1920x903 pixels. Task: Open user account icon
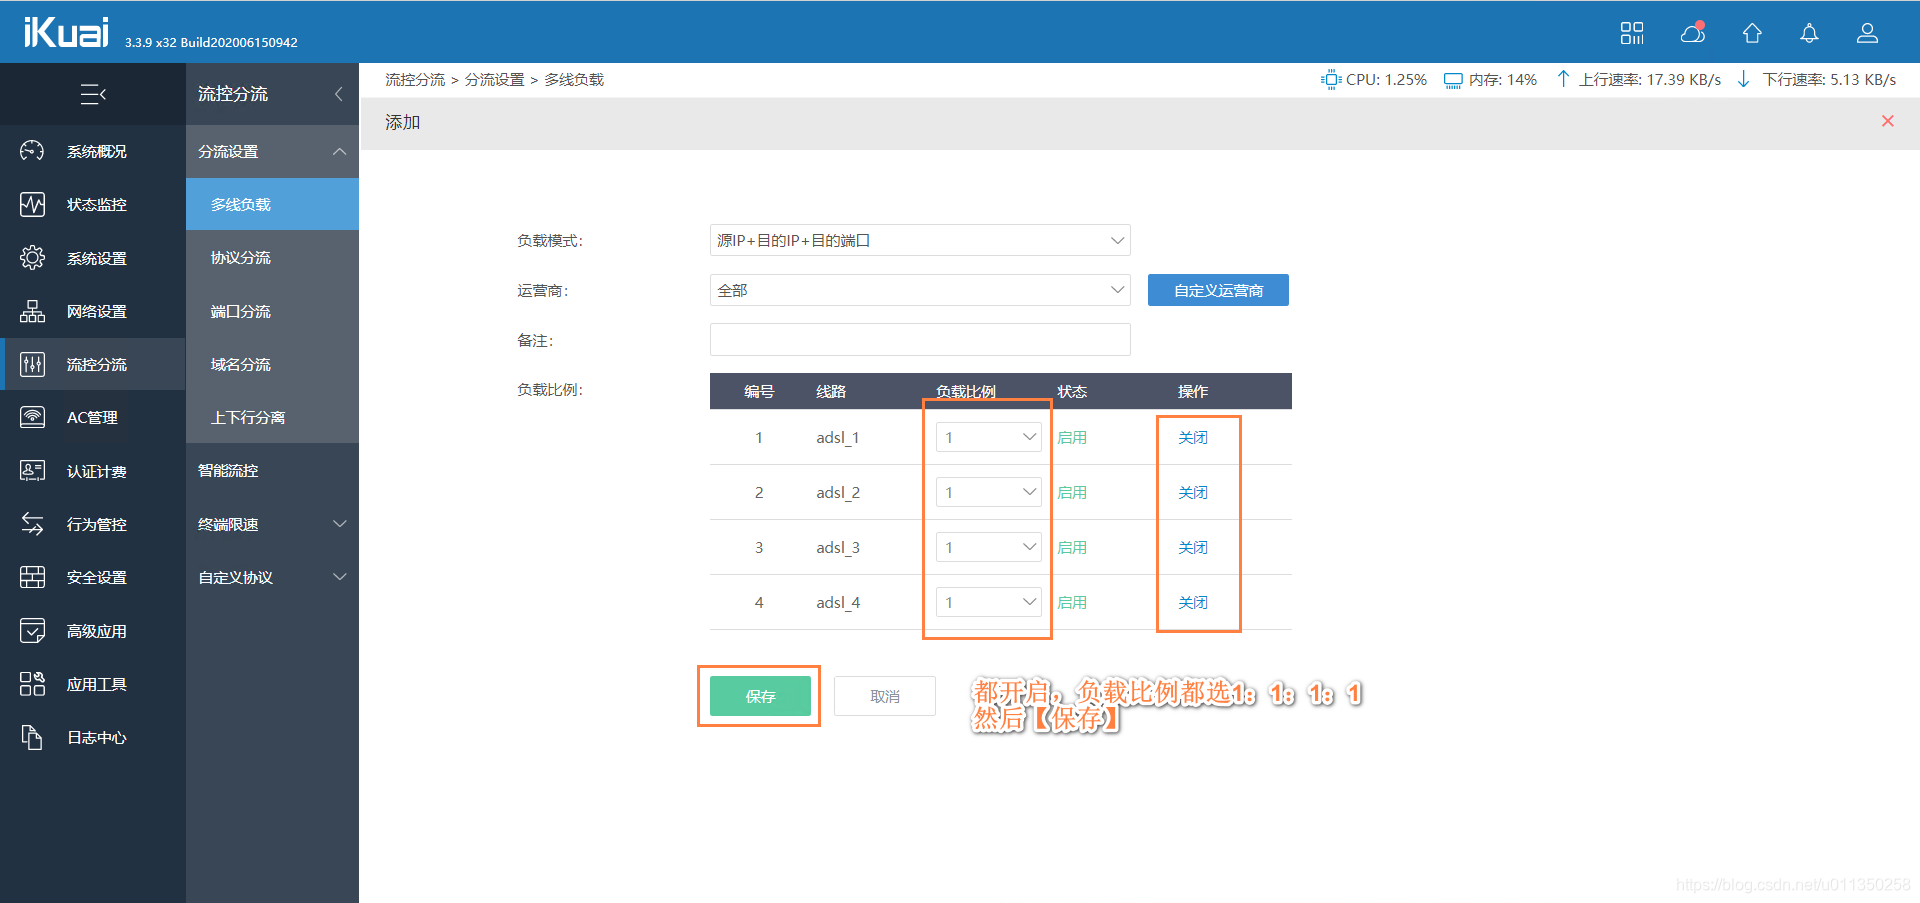[x=1867, y=33]
